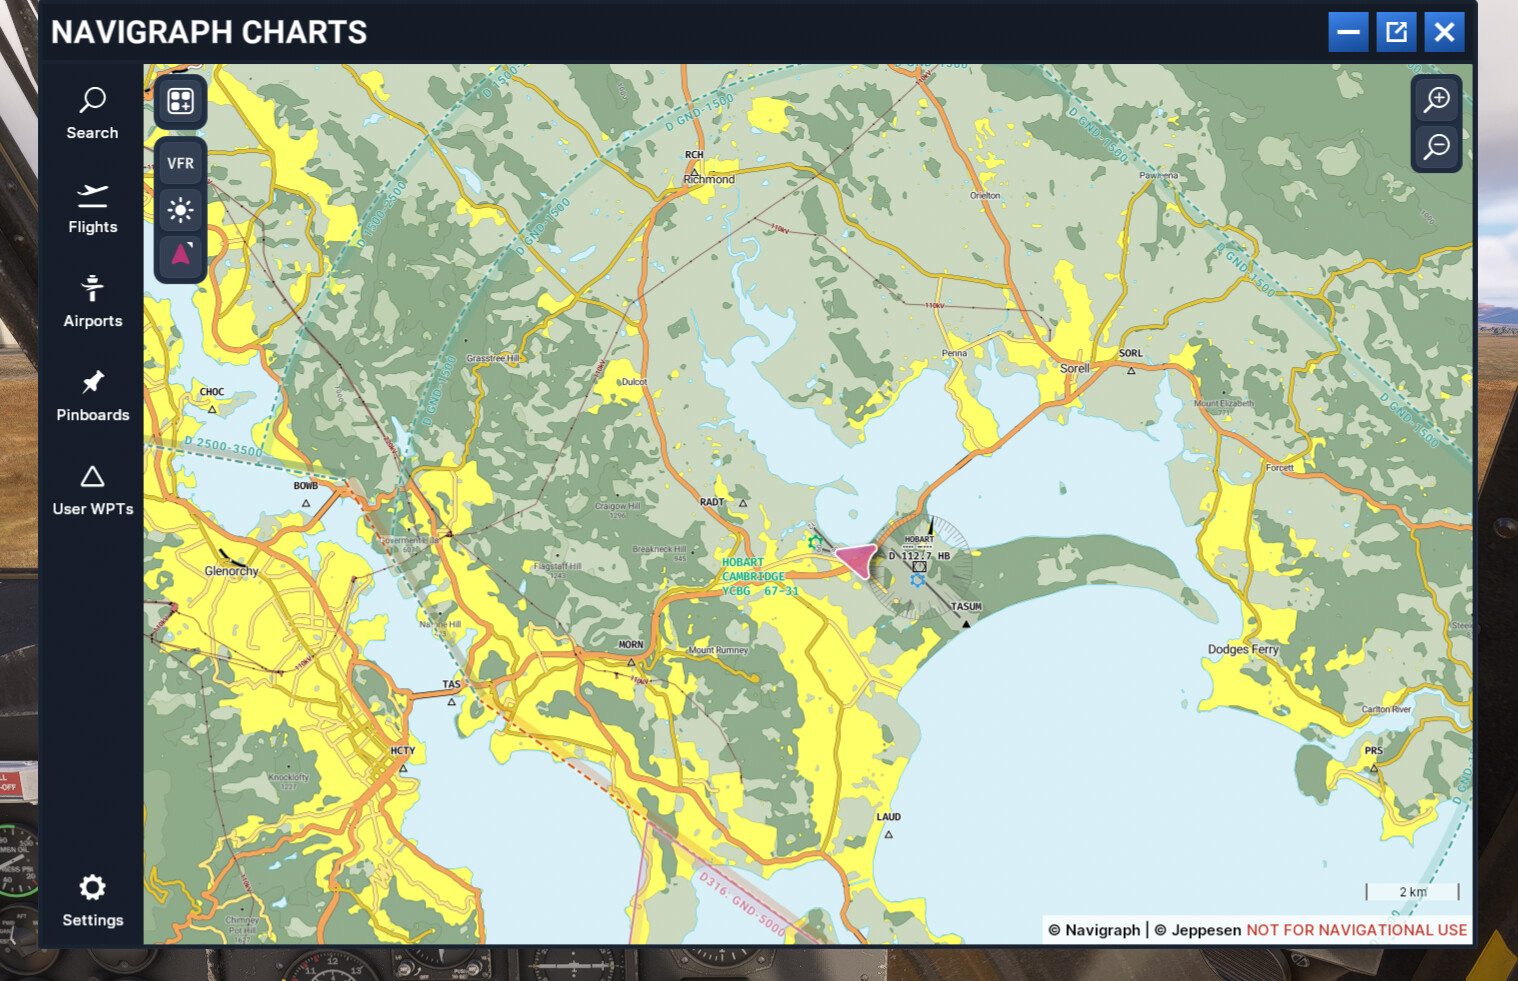The width and height of the screenshot is (1518, 981).
Task: Pop out the Navigraph Charts window
Action: pyautogui.click(x=1396, y=32)
